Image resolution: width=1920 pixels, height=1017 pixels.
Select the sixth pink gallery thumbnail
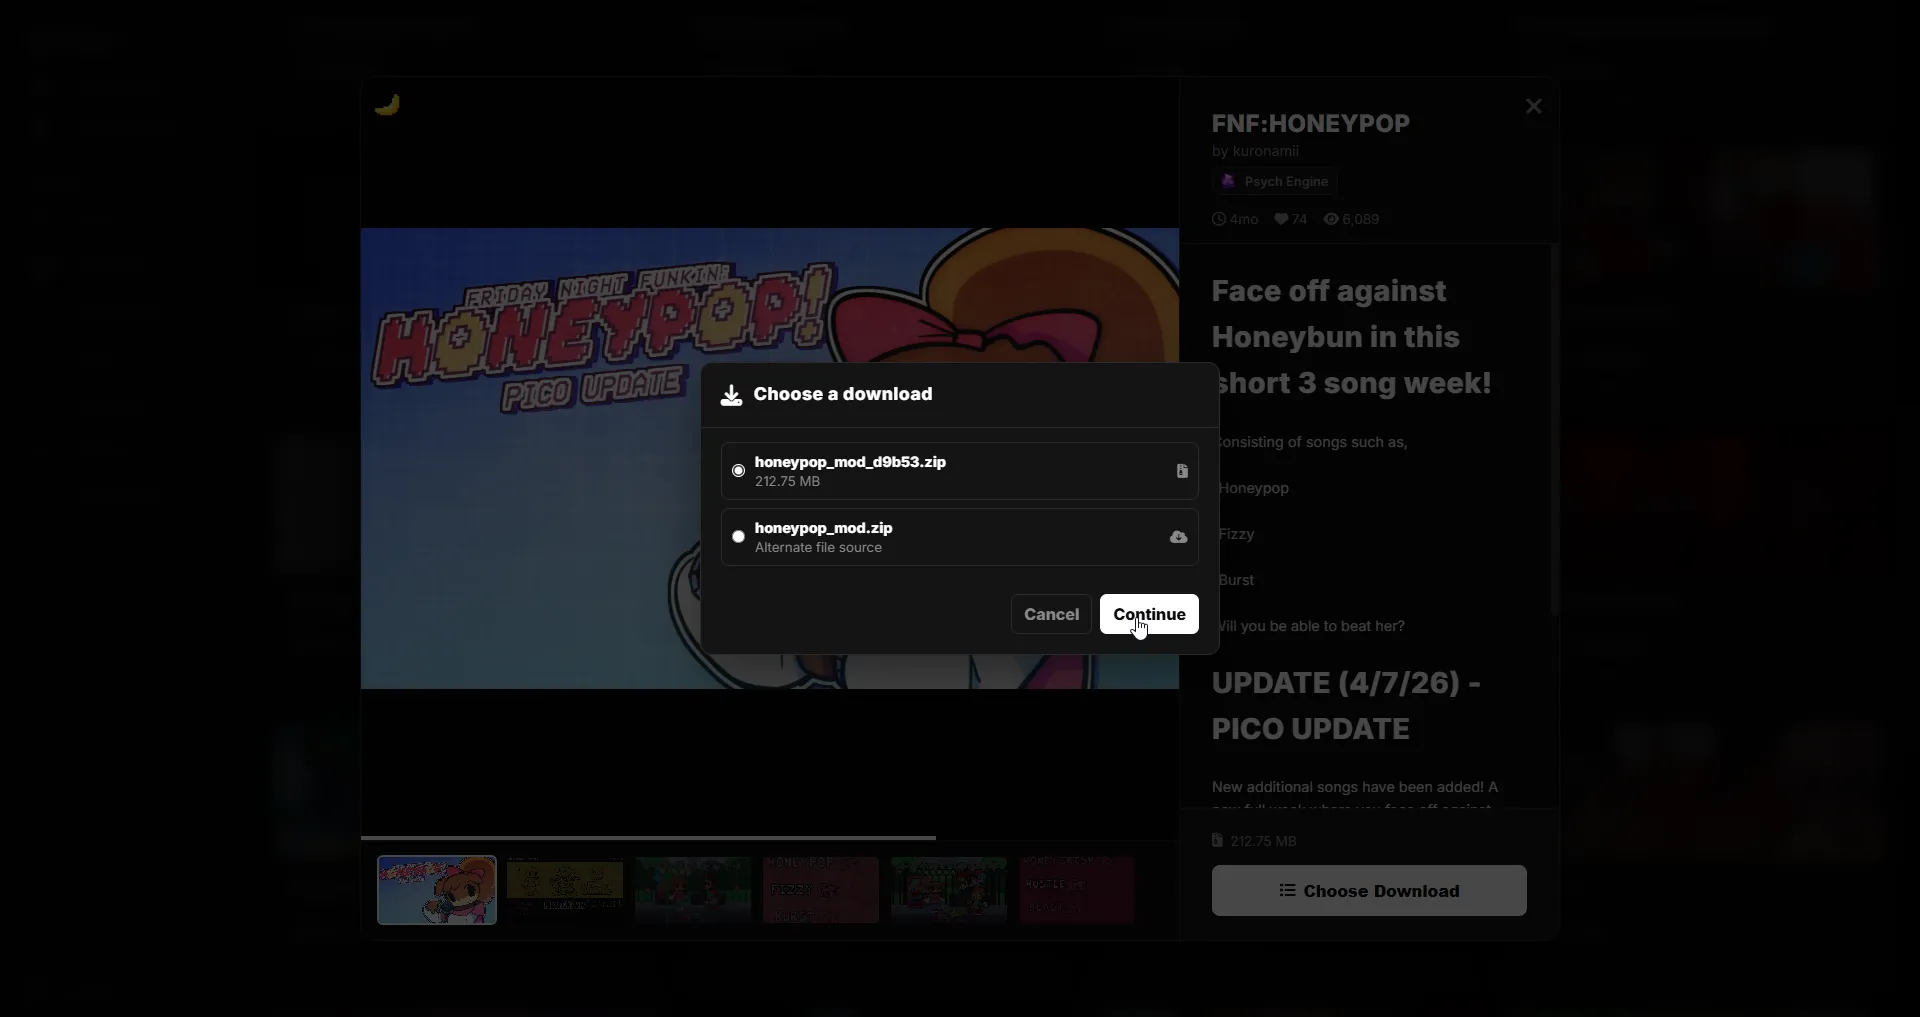tap(1077, 890)
